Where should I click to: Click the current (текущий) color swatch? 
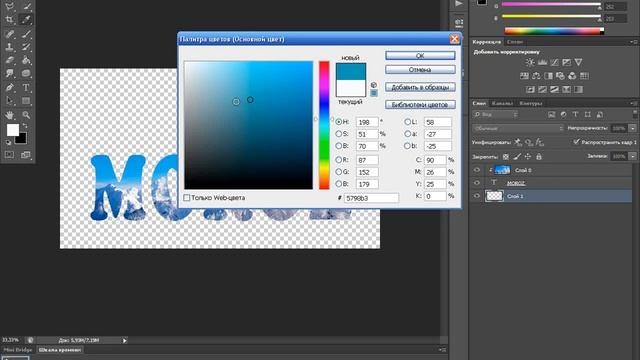tap(351, 88)
